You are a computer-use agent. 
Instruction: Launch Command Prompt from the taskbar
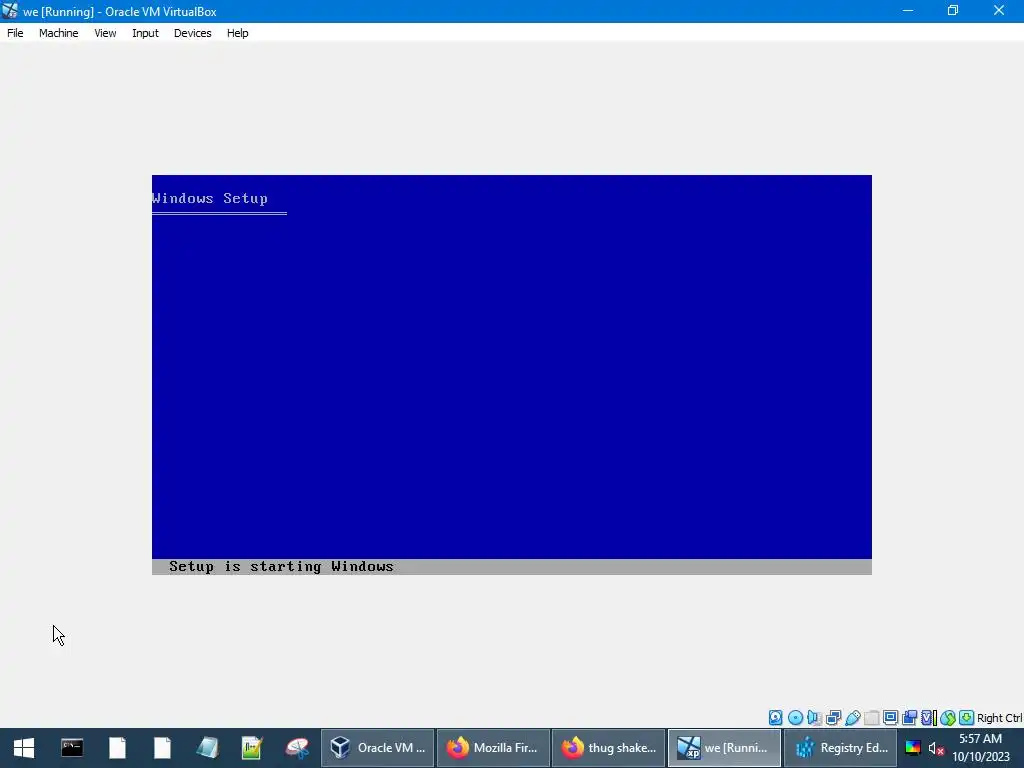(72, 748)
